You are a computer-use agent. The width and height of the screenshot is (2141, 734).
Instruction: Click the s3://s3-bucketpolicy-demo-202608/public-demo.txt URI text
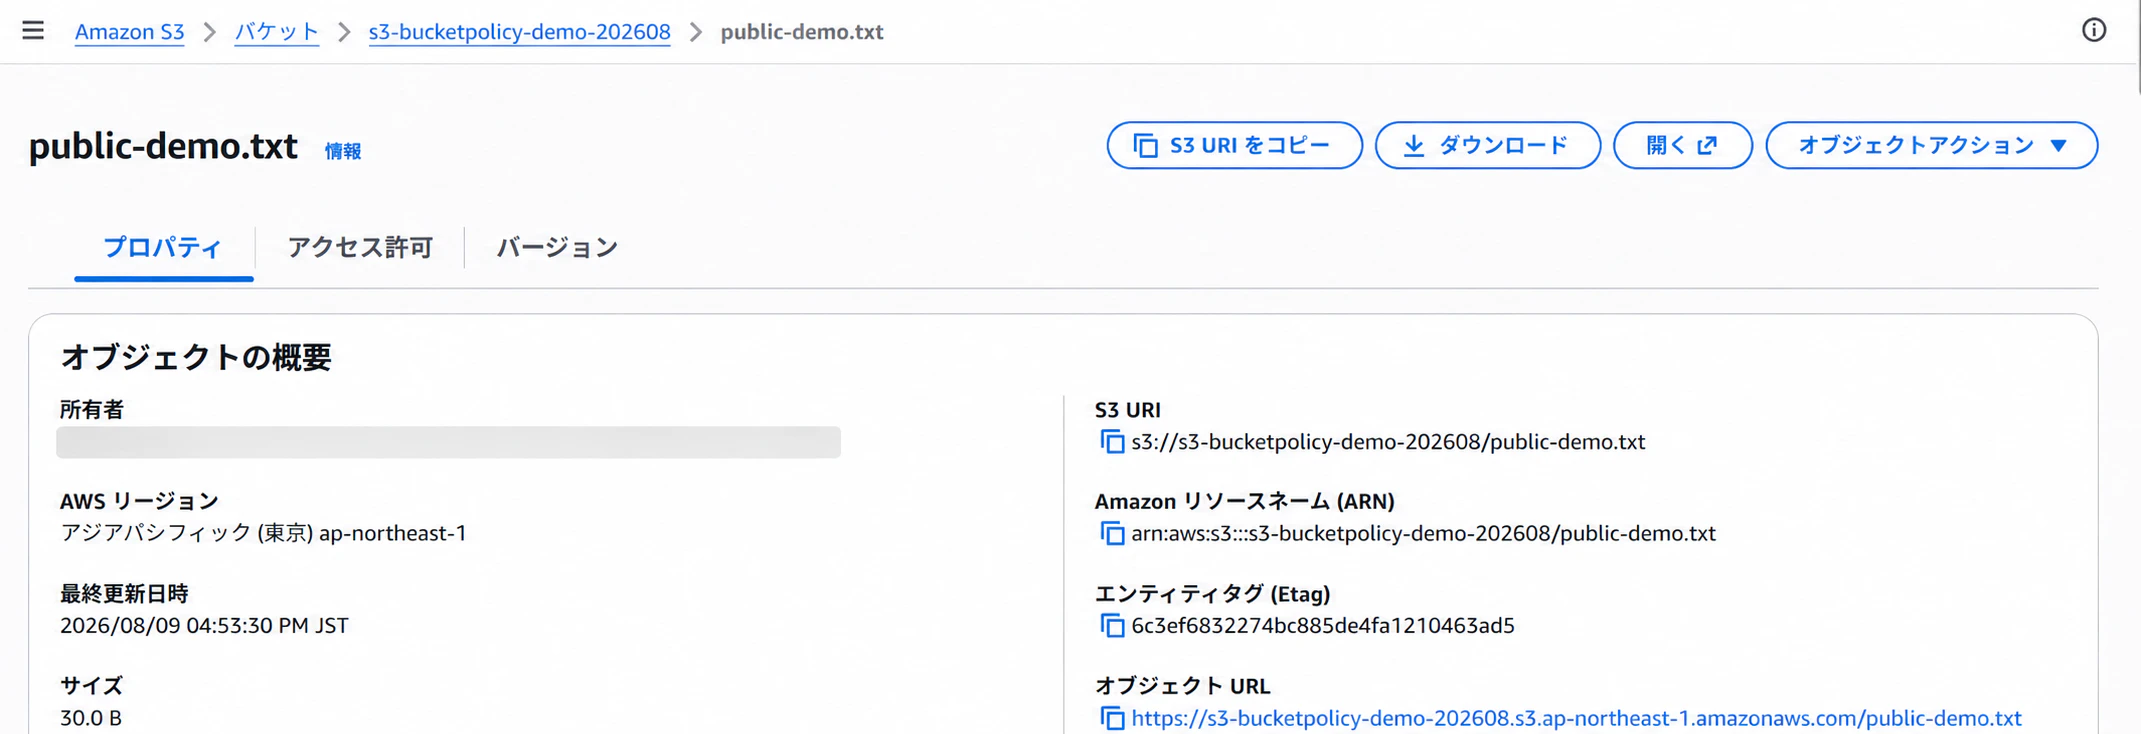point(1388,442)
